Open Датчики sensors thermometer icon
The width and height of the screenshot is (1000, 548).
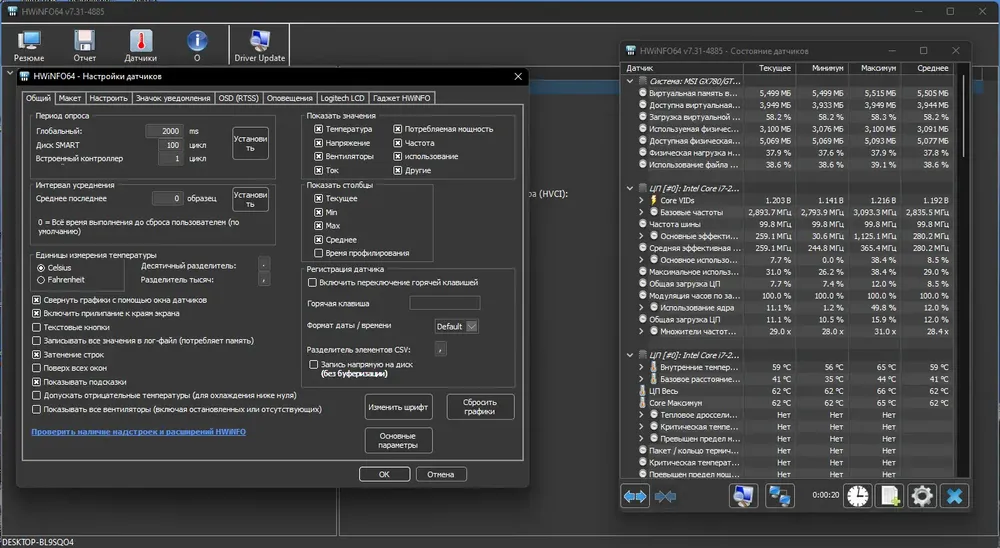coord(140,45)
